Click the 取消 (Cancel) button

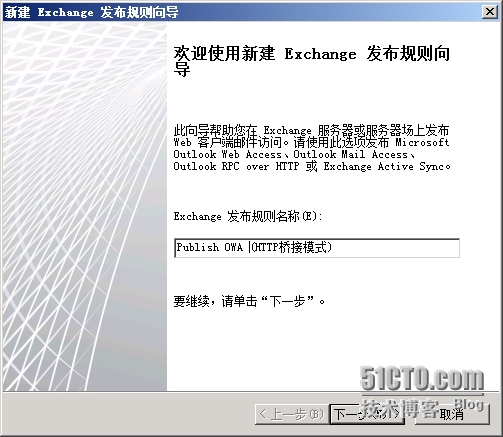[x=452, y=414]
